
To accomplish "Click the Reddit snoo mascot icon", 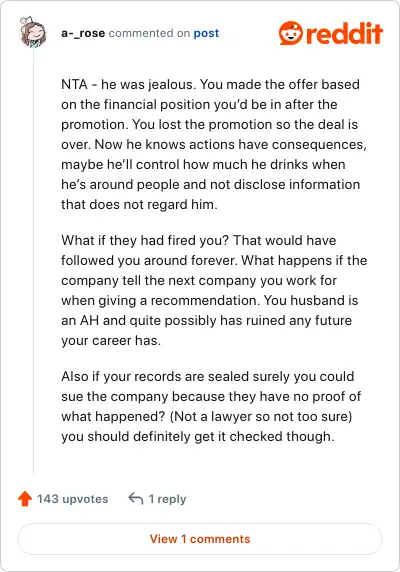I will [291, 33].
